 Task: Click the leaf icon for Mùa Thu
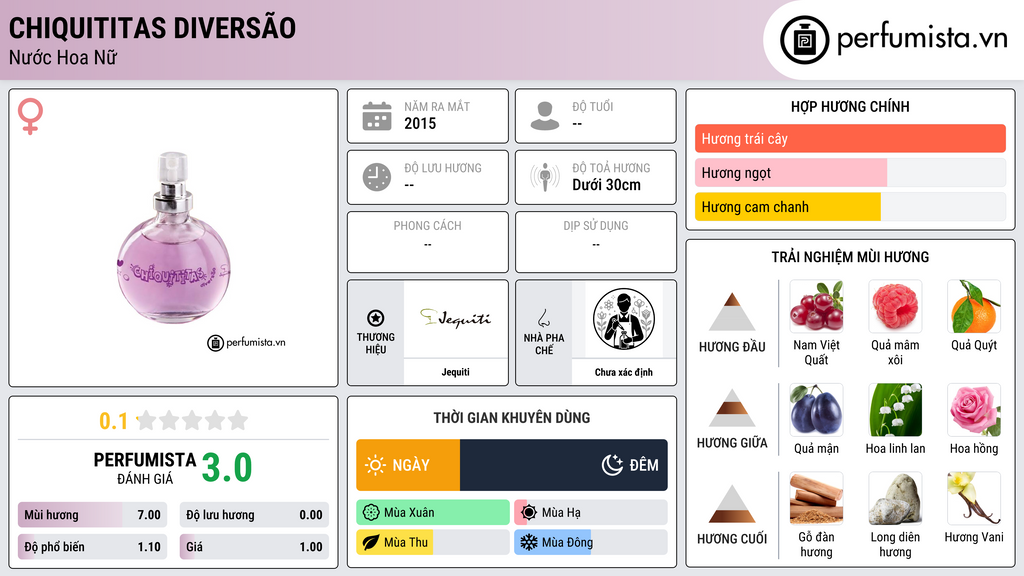[x=371, y=543]
